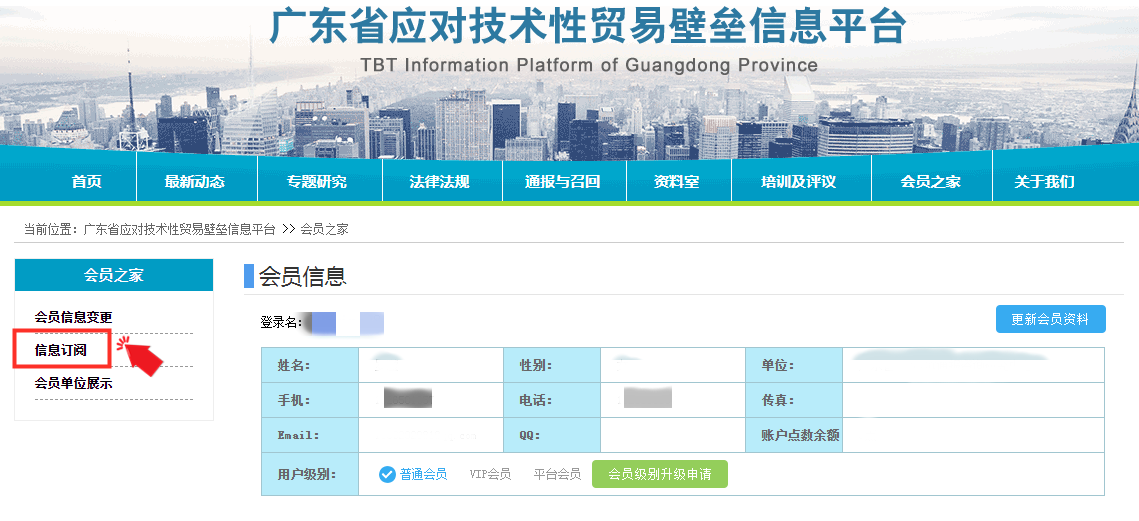Navigate to 培训及评议
The width and height of the screenshot is (1139, 521).
(798, 182)
